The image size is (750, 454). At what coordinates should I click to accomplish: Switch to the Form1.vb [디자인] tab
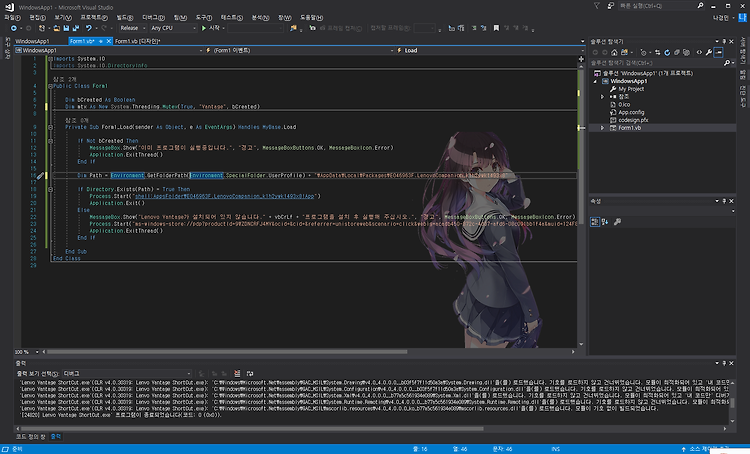pyautogui.click(x=137, y=42)
